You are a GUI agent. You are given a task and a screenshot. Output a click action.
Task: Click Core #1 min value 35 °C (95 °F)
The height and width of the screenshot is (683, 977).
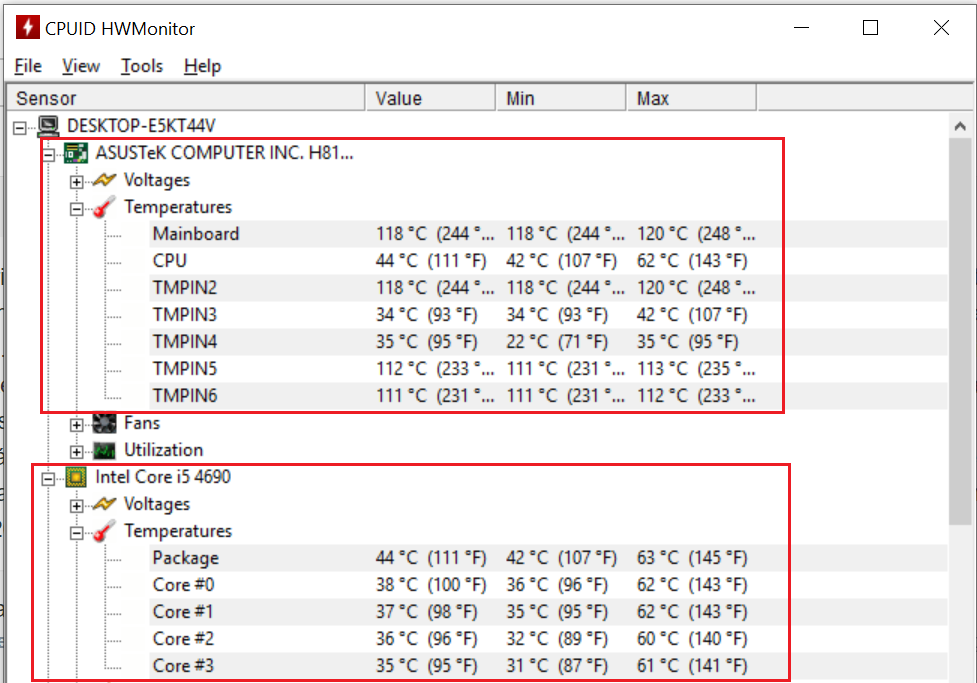557,612
